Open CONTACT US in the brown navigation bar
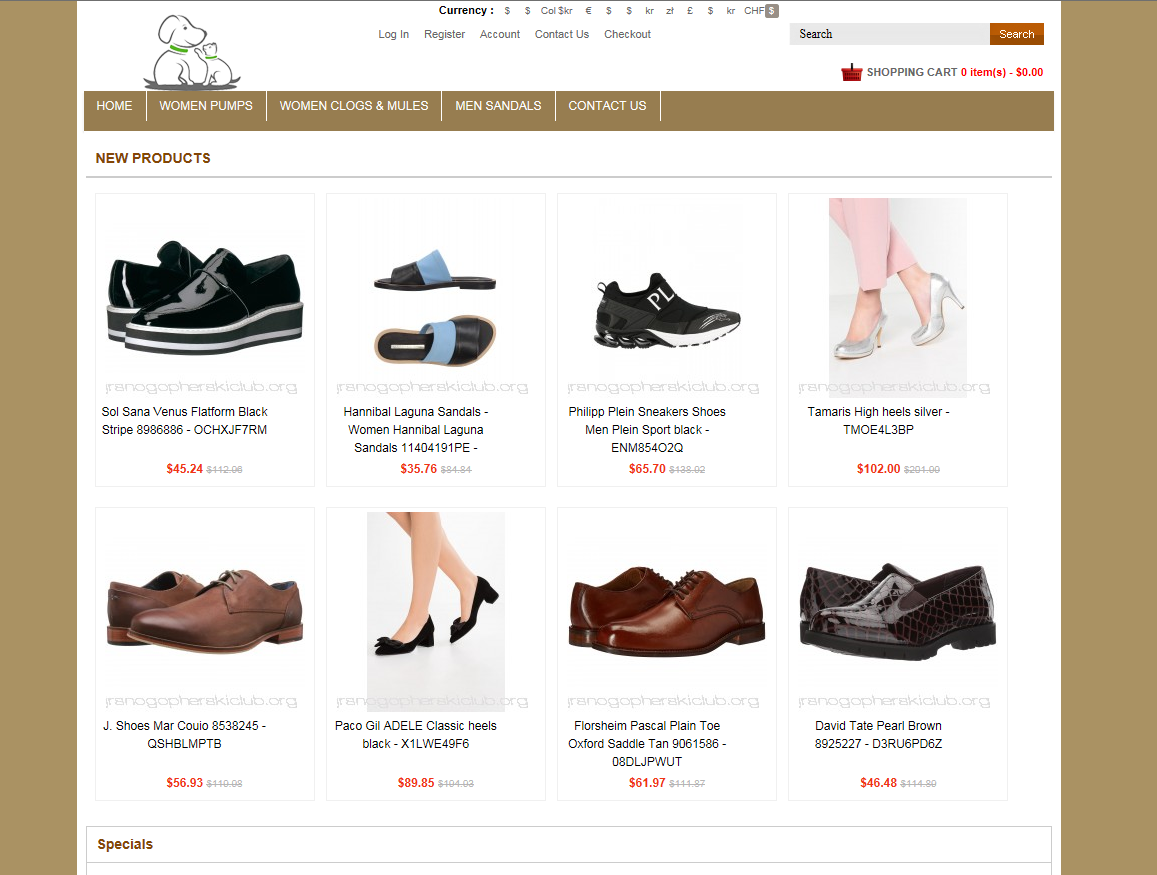1157x875 pixels. click(607, 106)
